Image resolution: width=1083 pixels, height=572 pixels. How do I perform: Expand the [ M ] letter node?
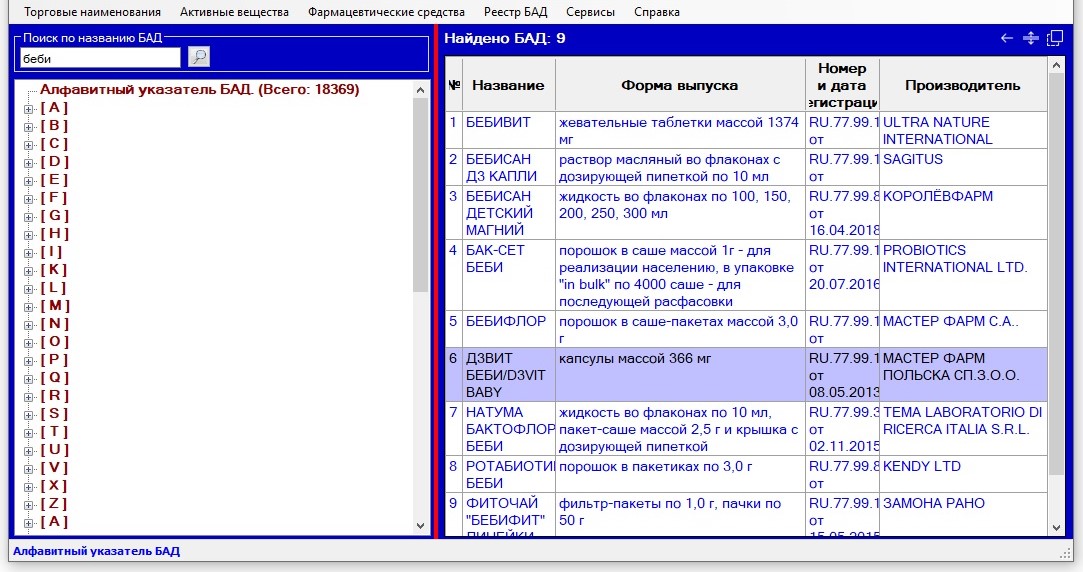[x=29, y=306]
